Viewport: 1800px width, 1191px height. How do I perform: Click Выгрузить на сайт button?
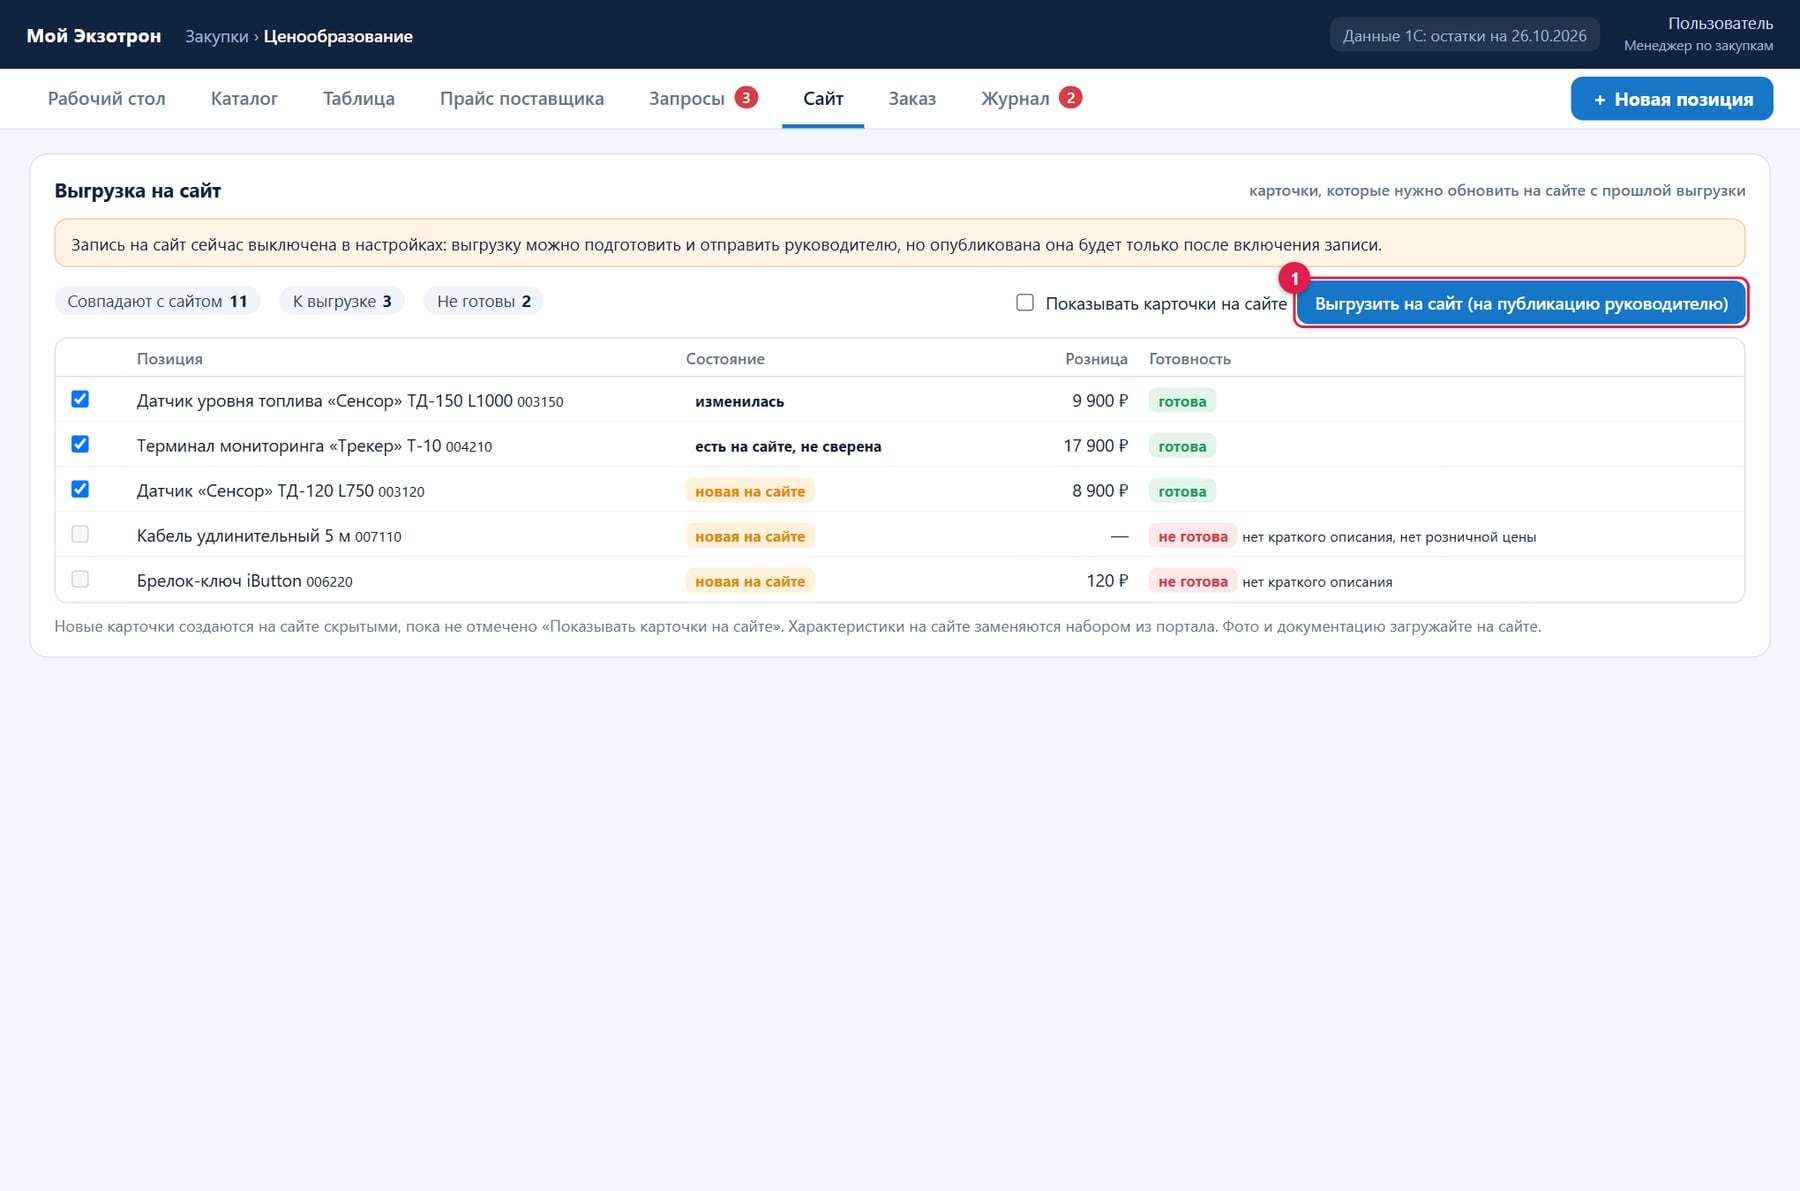pos(1521,303)
